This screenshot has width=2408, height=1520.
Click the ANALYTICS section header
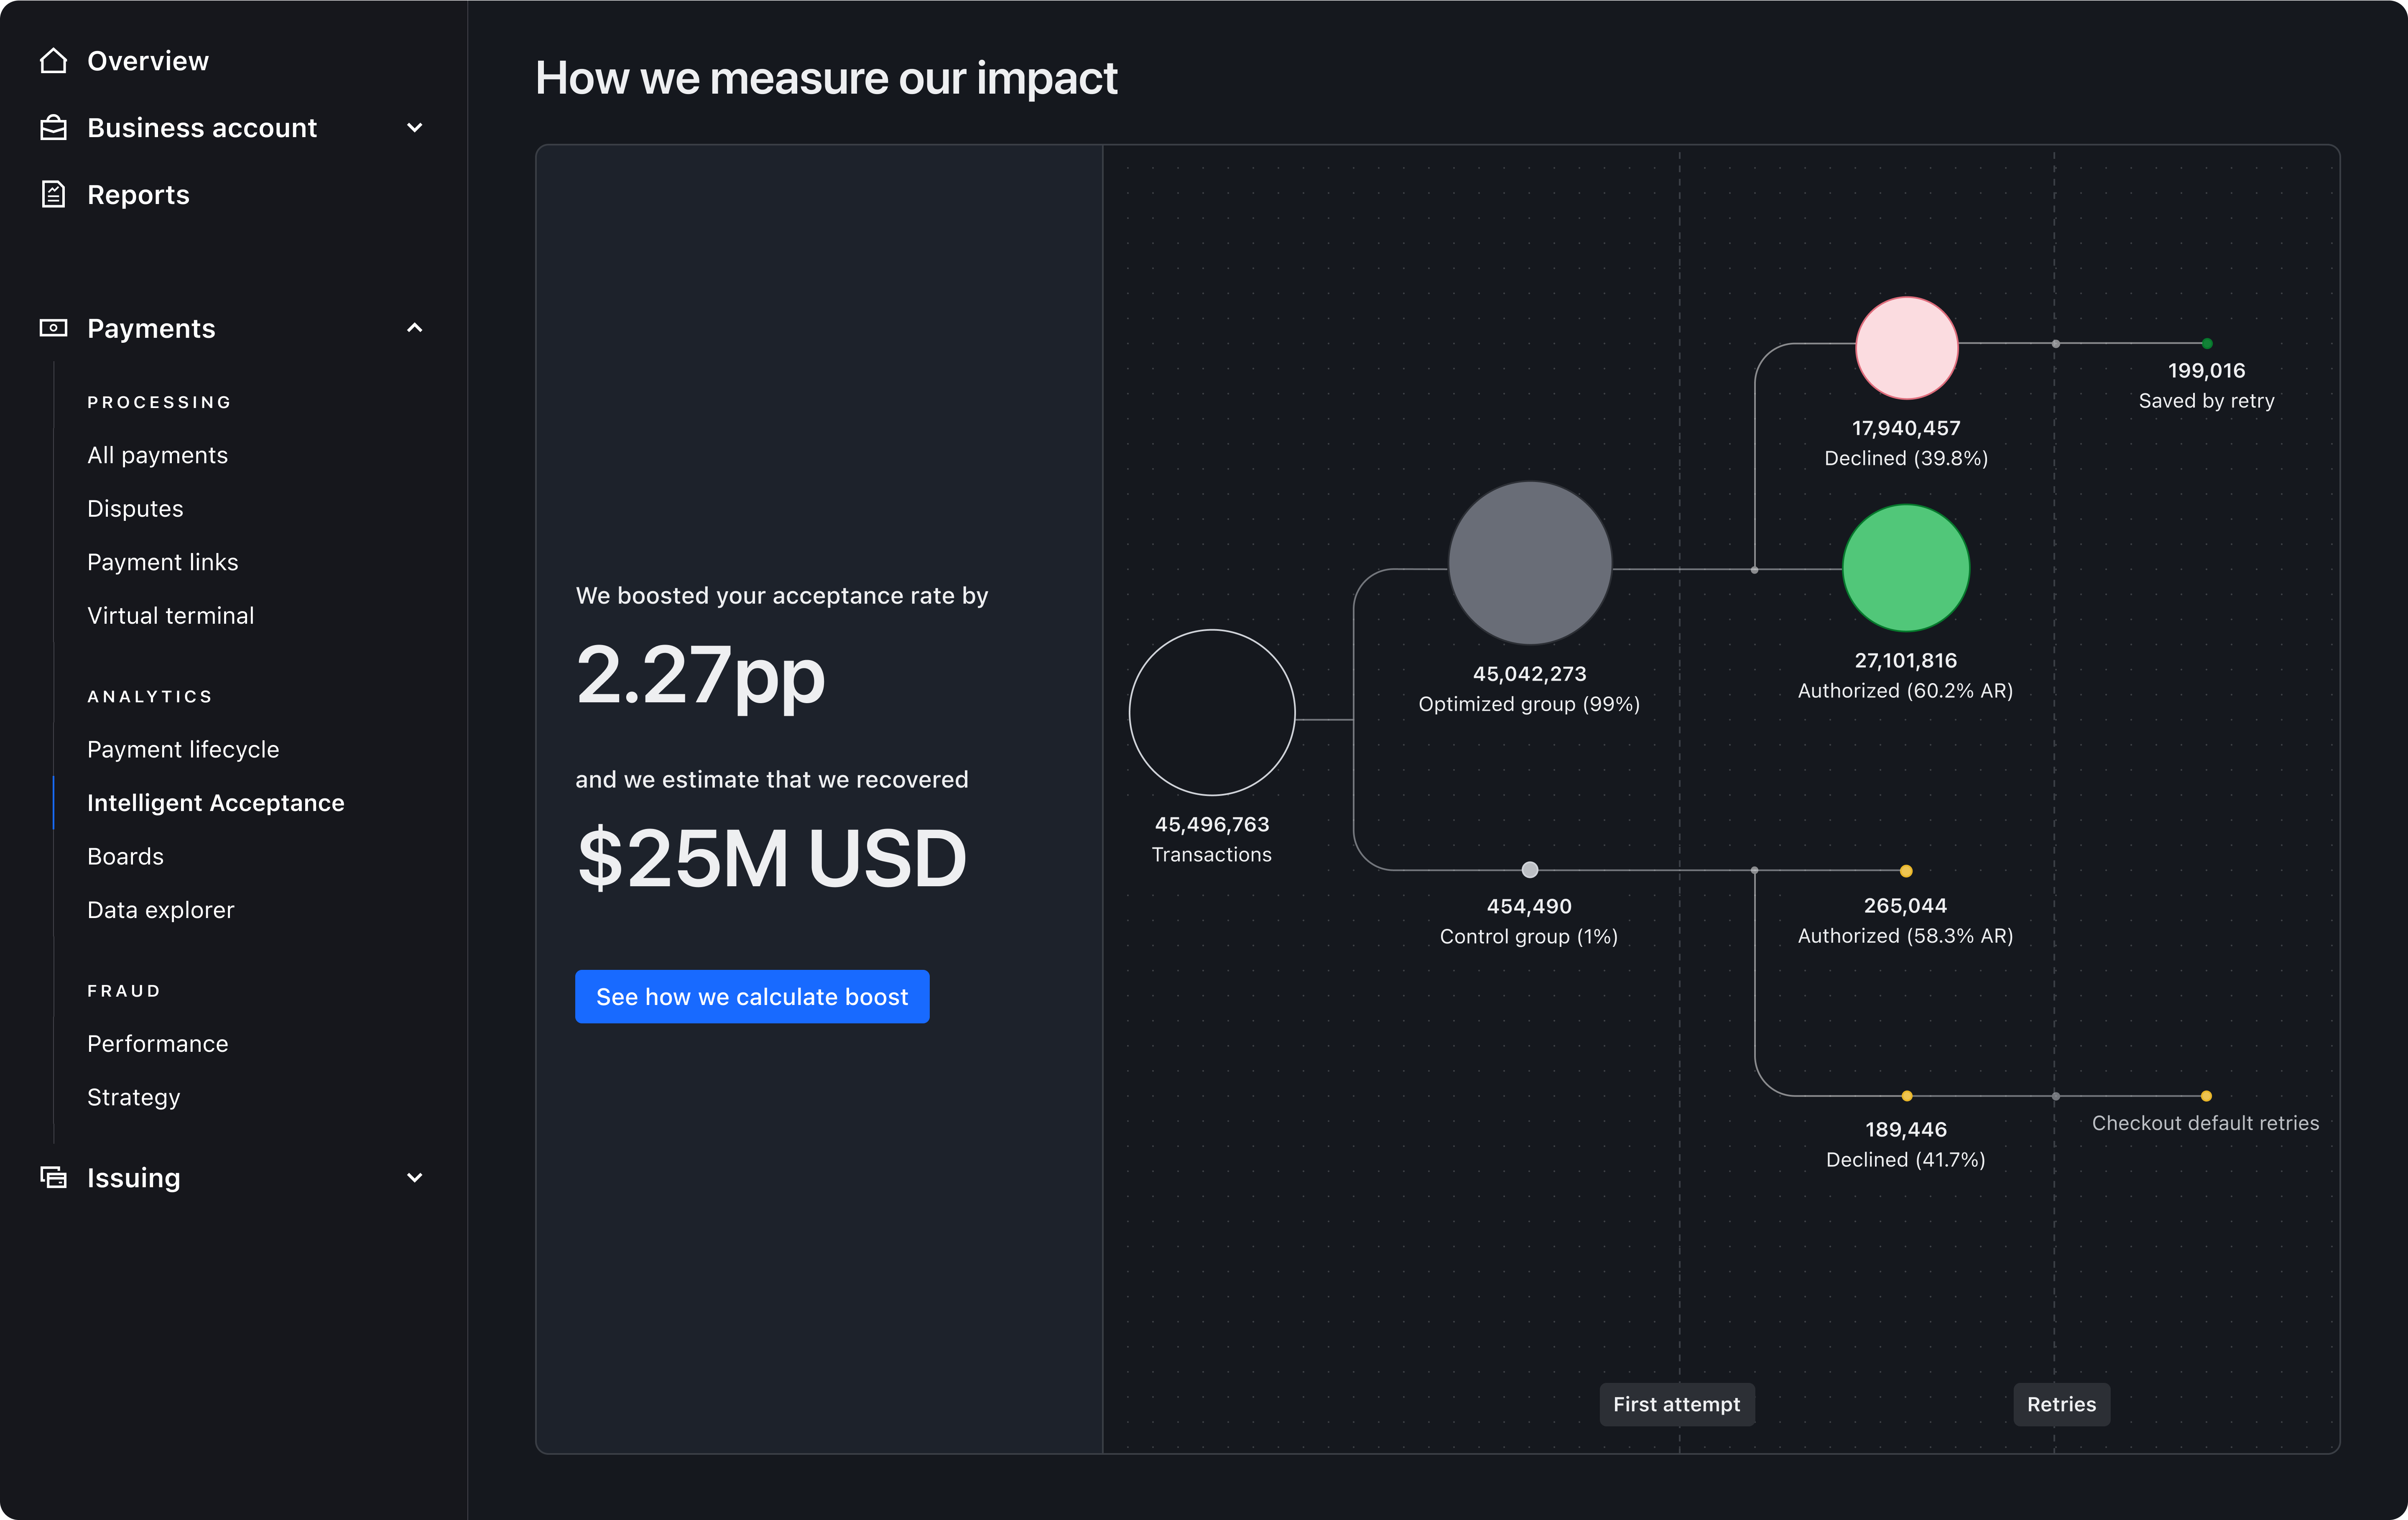pyautogui.click(x=150, y=696)
